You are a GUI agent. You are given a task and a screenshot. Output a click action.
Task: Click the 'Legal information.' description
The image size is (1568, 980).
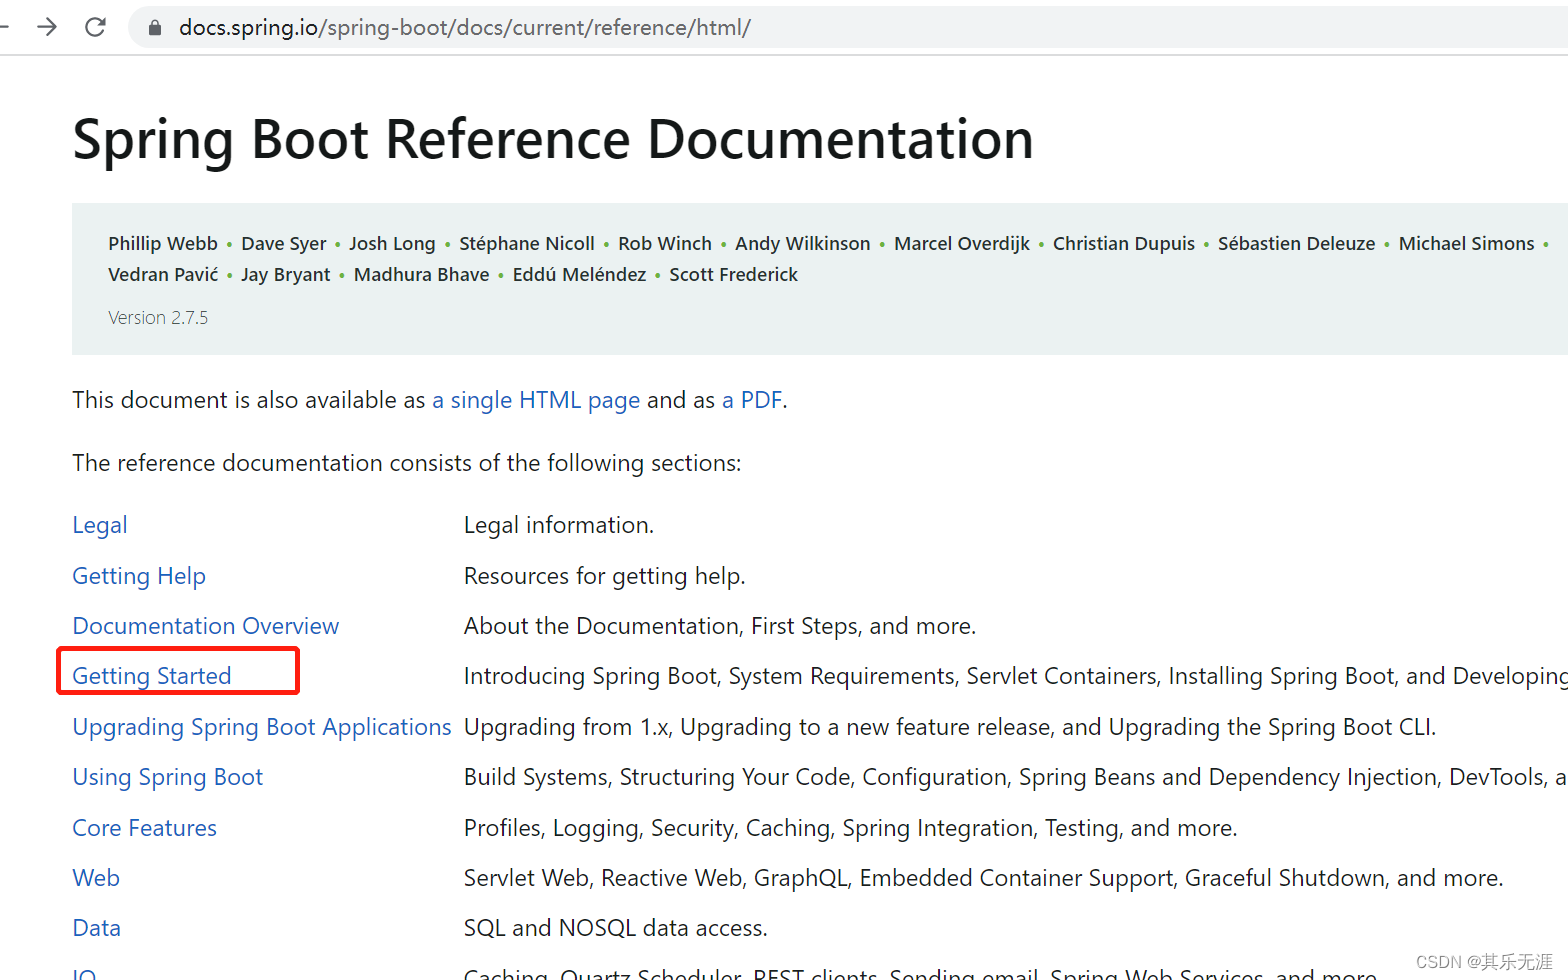pyautogui.click(x=559, y=525)
